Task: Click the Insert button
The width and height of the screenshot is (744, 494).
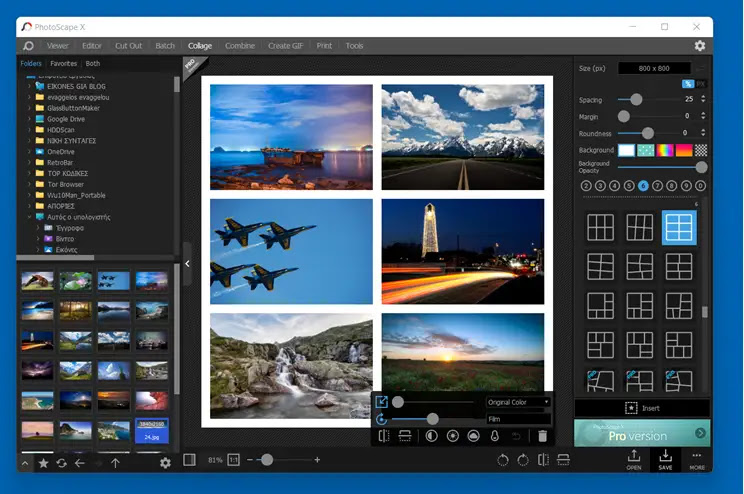Action: [642, 408]
